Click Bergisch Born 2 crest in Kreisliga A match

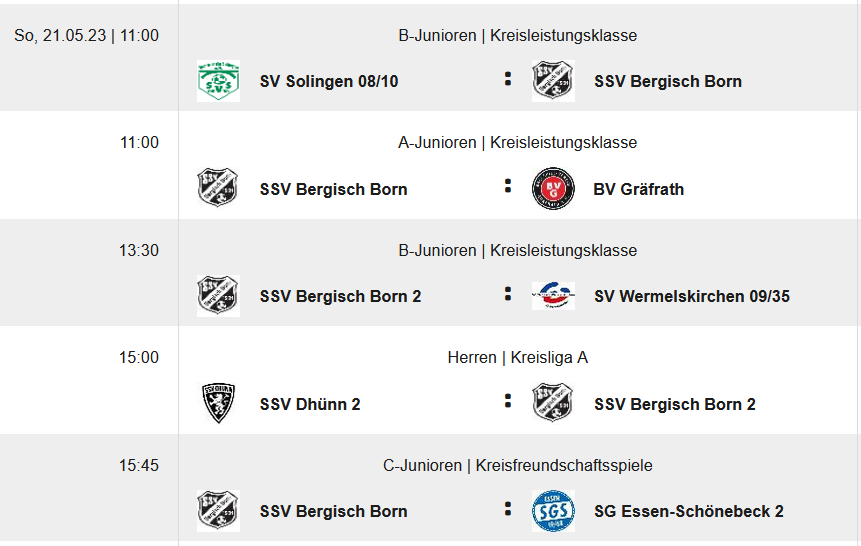click(553, 403)
